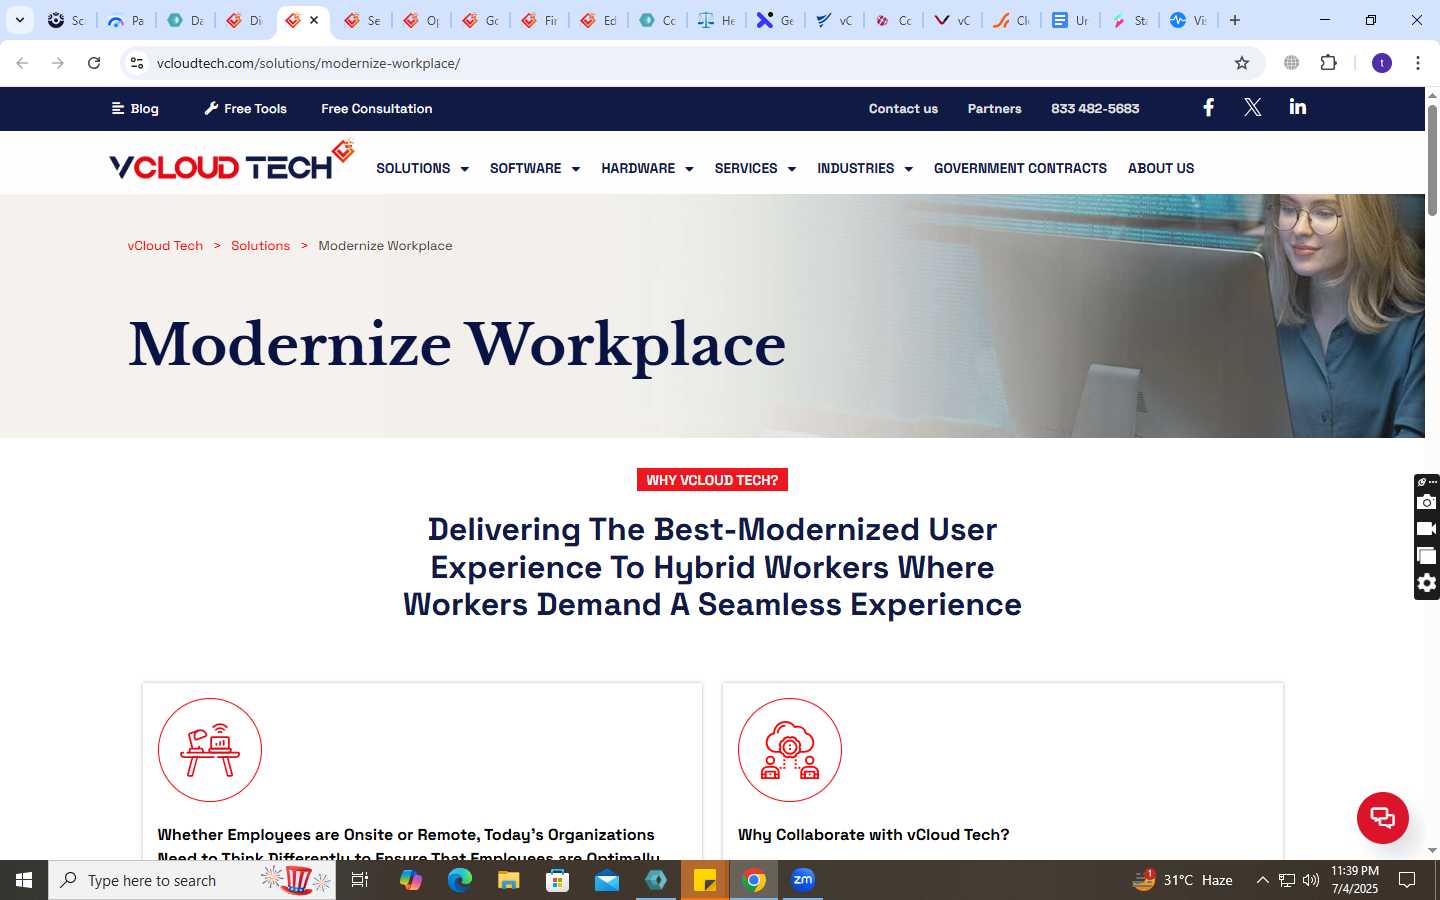Screen dimensions: 1440x900
Task: View site information icon in address bar
Action: pos(137,63)
